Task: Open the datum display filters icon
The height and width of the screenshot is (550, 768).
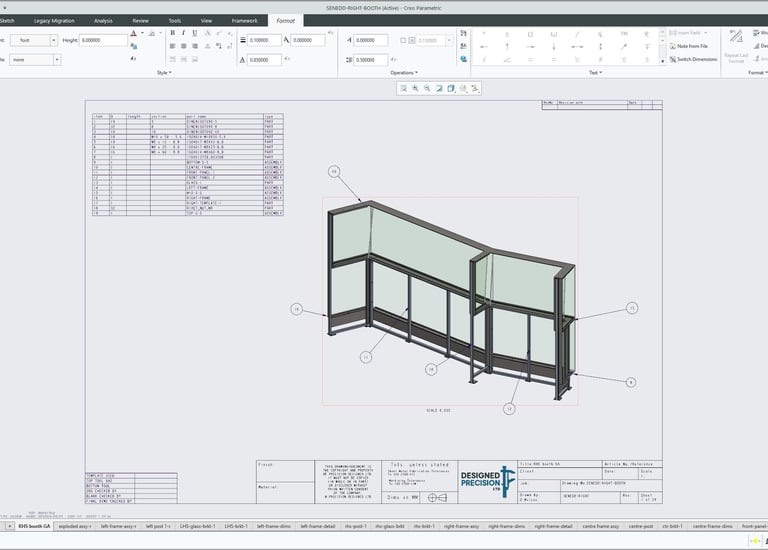Action: (x=475, y=88)
